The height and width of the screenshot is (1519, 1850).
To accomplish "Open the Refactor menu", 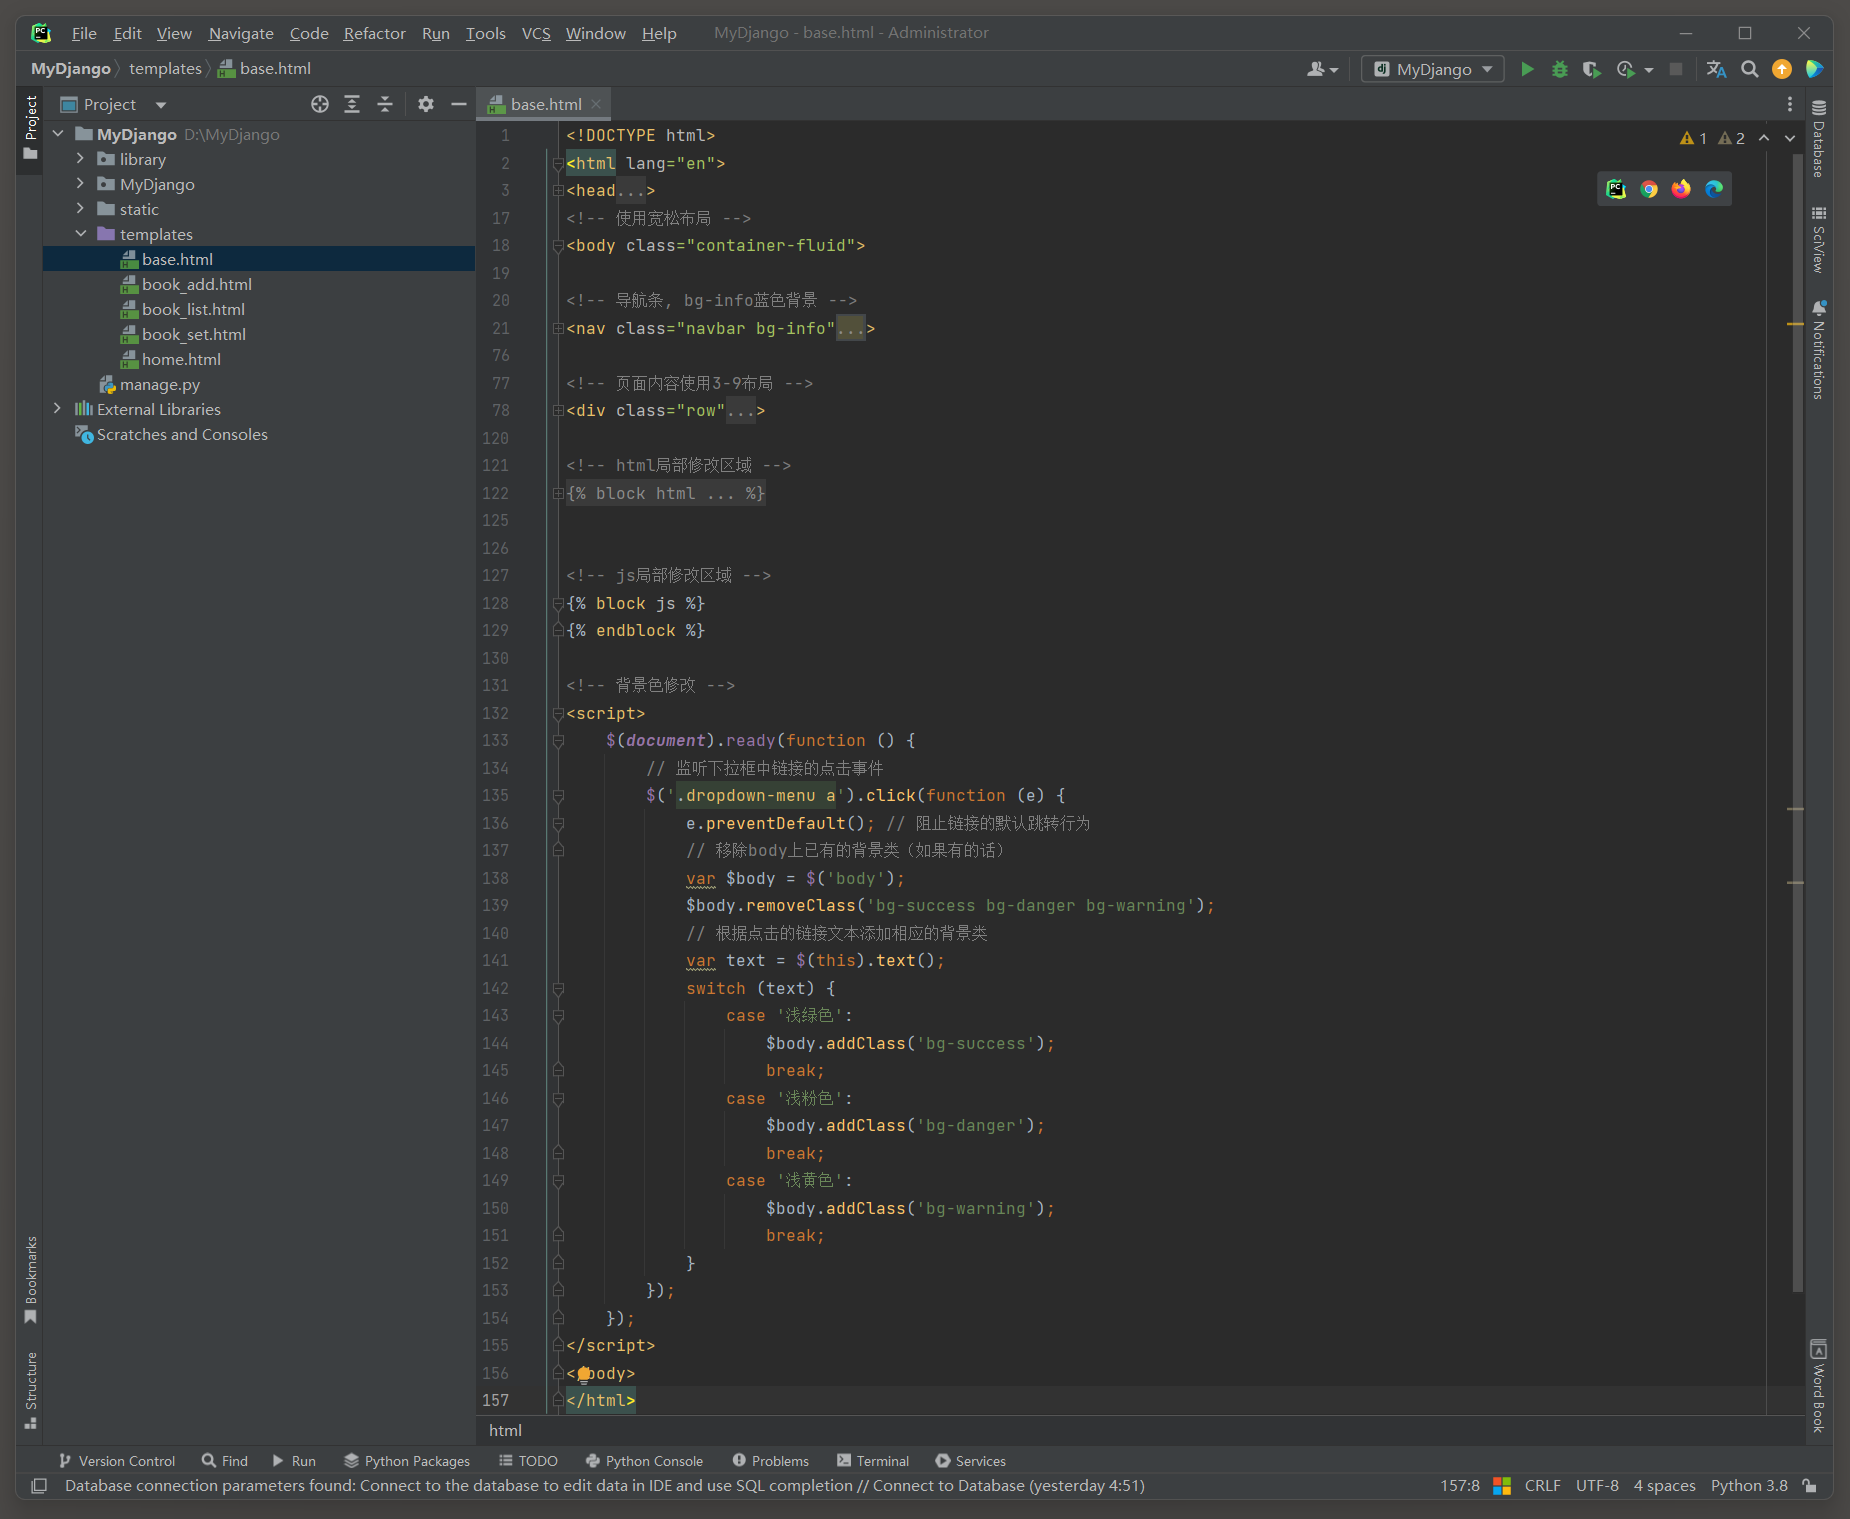I will pyautogui.click(x=374, y=33).
